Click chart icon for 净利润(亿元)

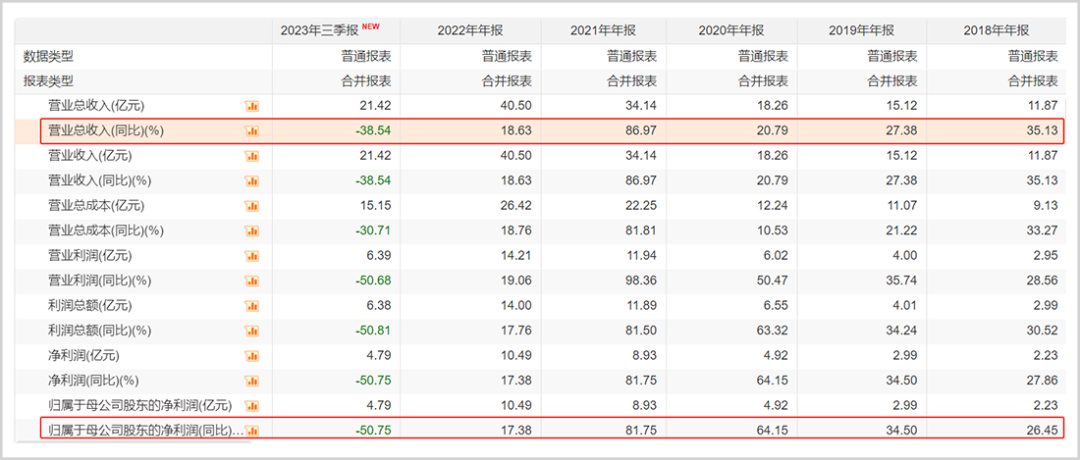[x=252, y=355]
